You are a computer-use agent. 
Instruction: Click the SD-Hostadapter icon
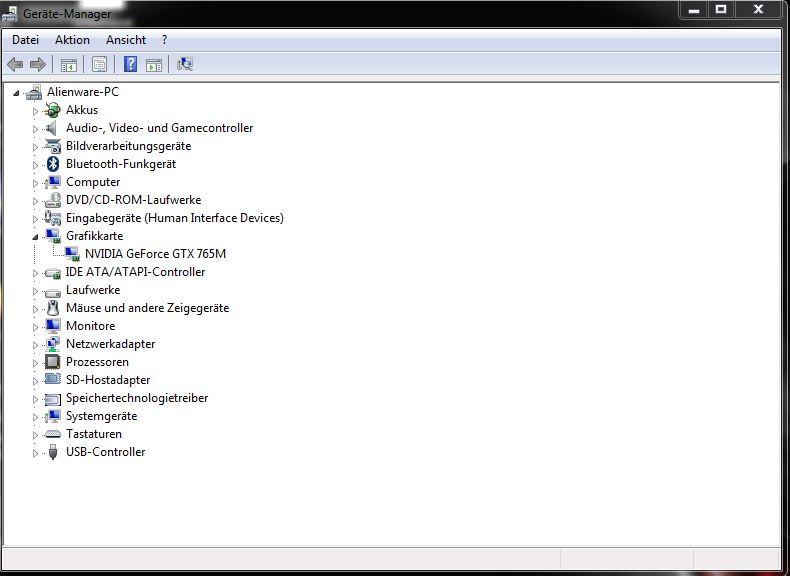pyautogui.click(x=52, y=379)
